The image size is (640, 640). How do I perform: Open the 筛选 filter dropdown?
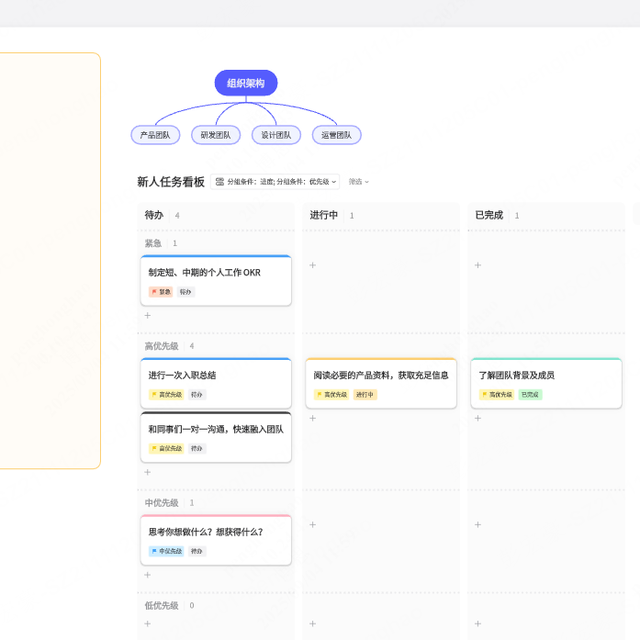358,182
